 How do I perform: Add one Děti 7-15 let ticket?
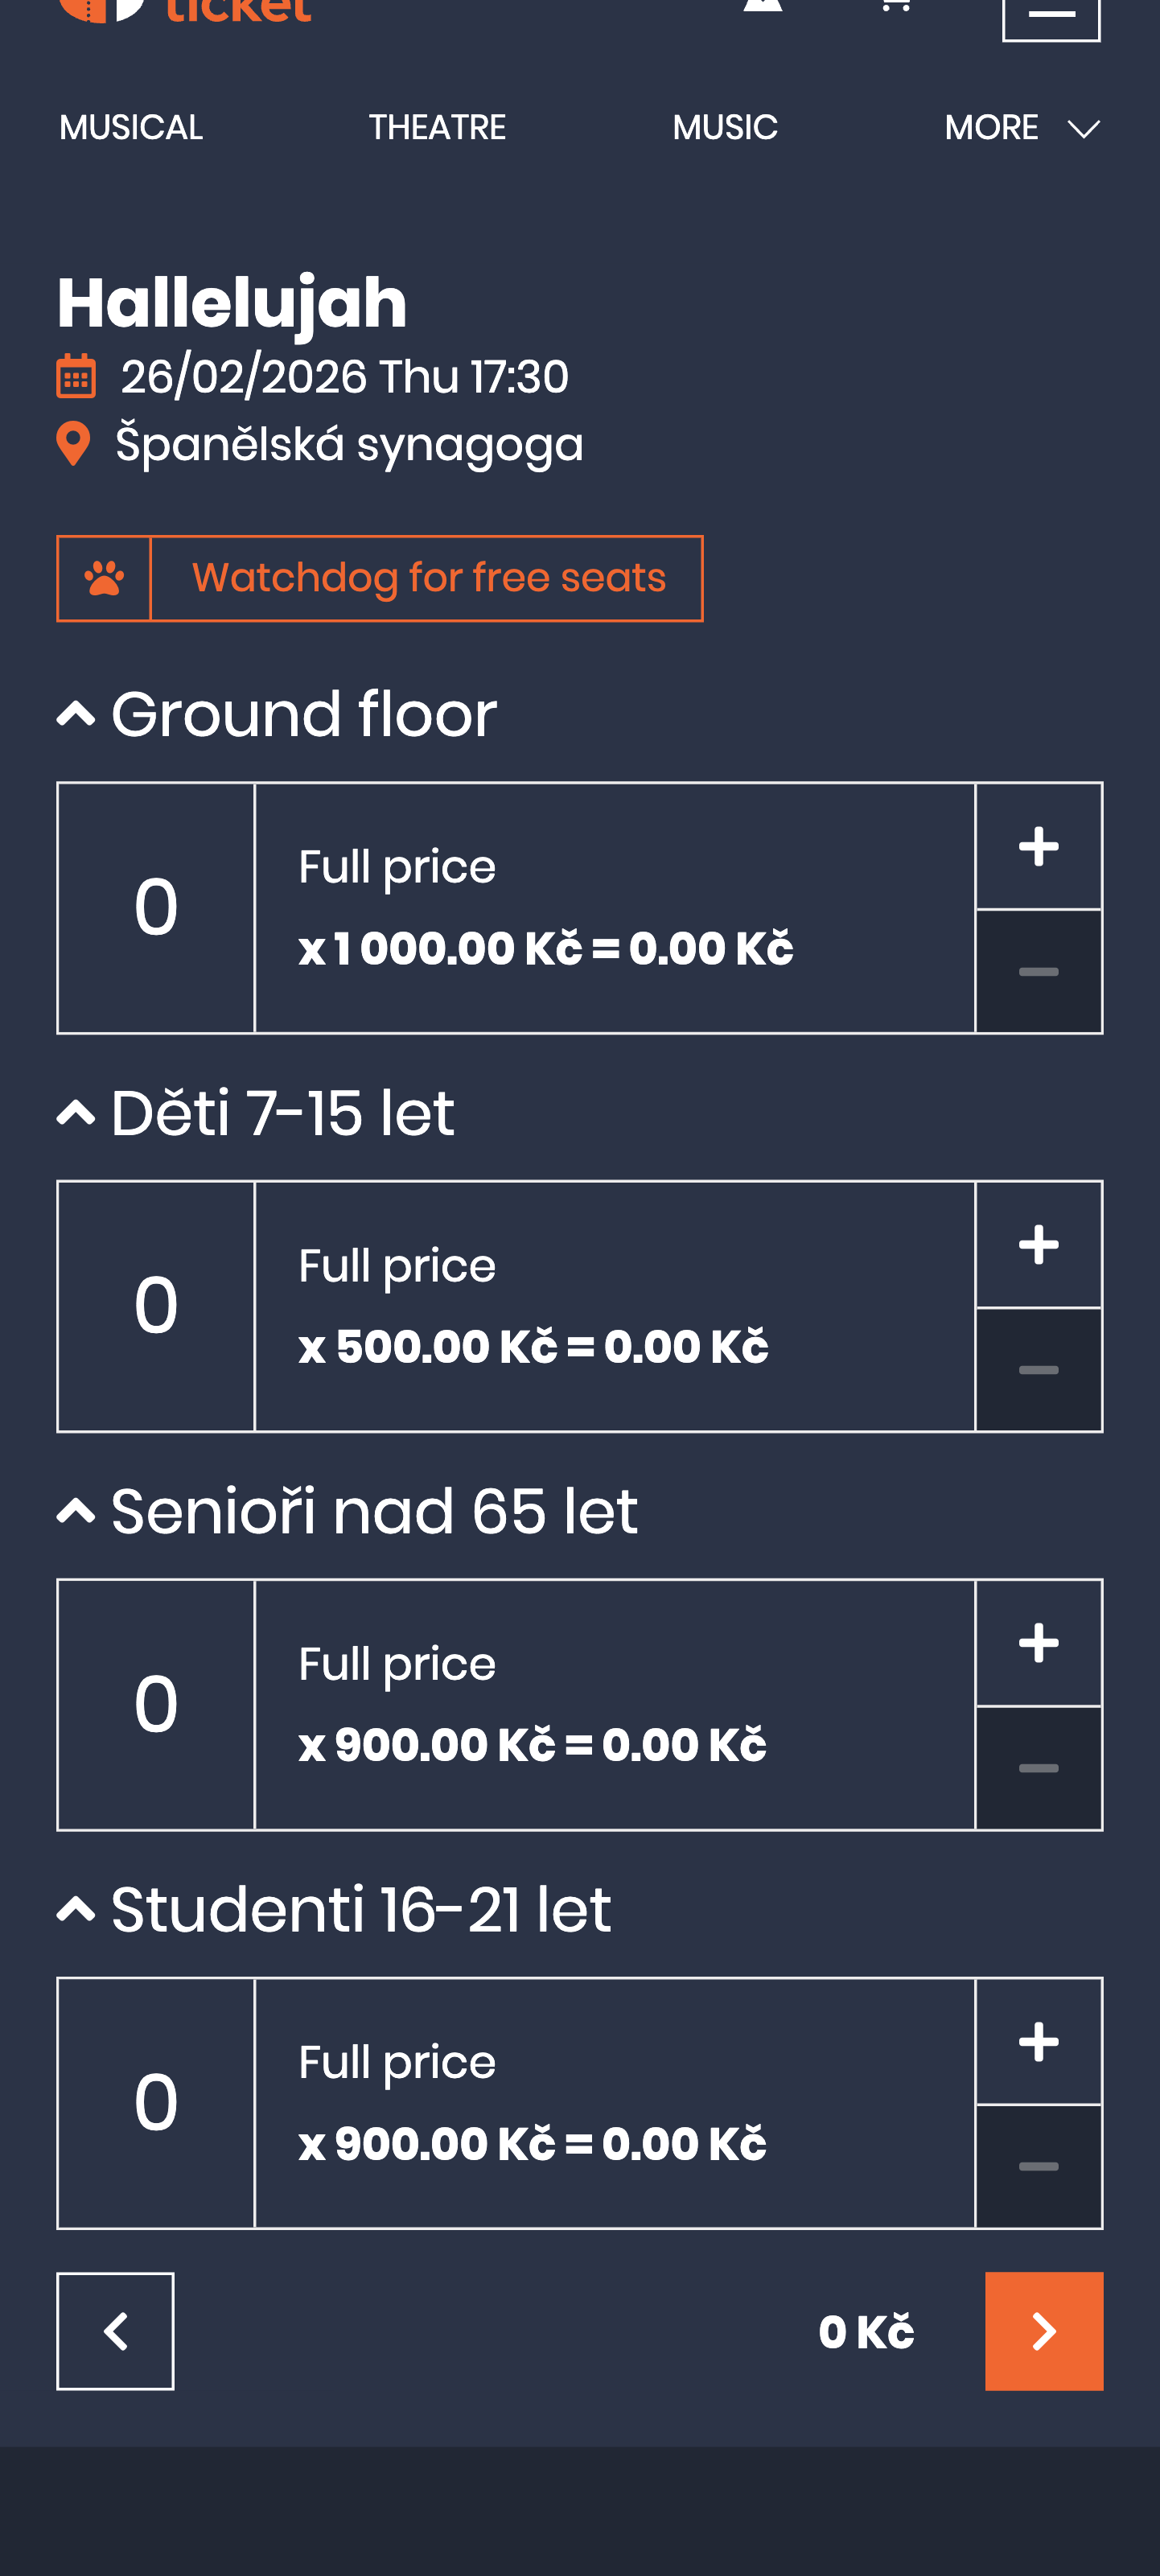coord(1038,1244)
